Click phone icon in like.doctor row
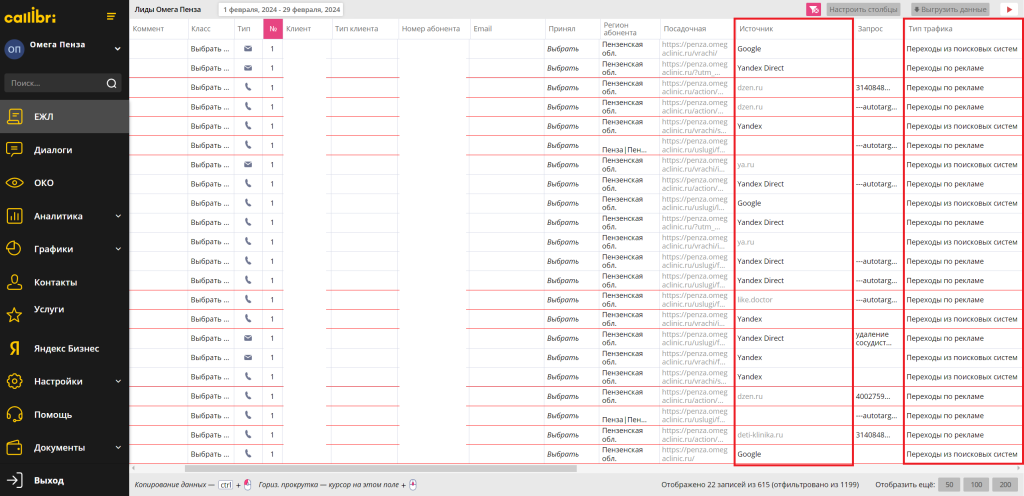1024x496 pixels. (x=248, y=300)
